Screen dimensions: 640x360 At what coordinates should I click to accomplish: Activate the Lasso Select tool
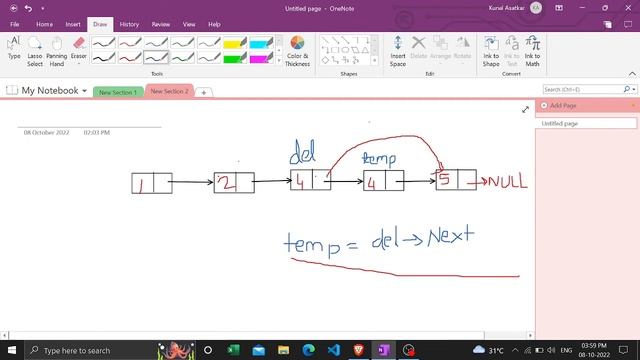[35, 51]
